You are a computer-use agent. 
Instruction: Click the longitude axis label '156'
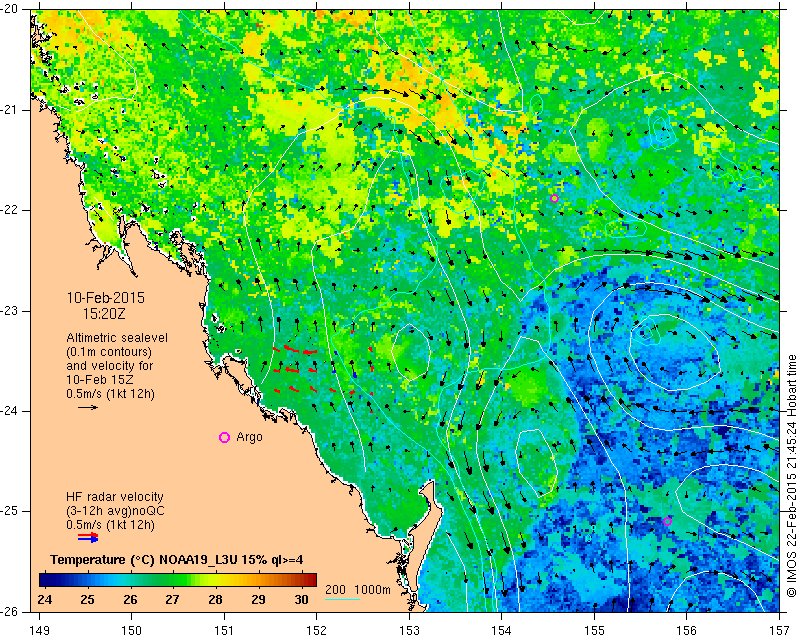tap(687, 631)
